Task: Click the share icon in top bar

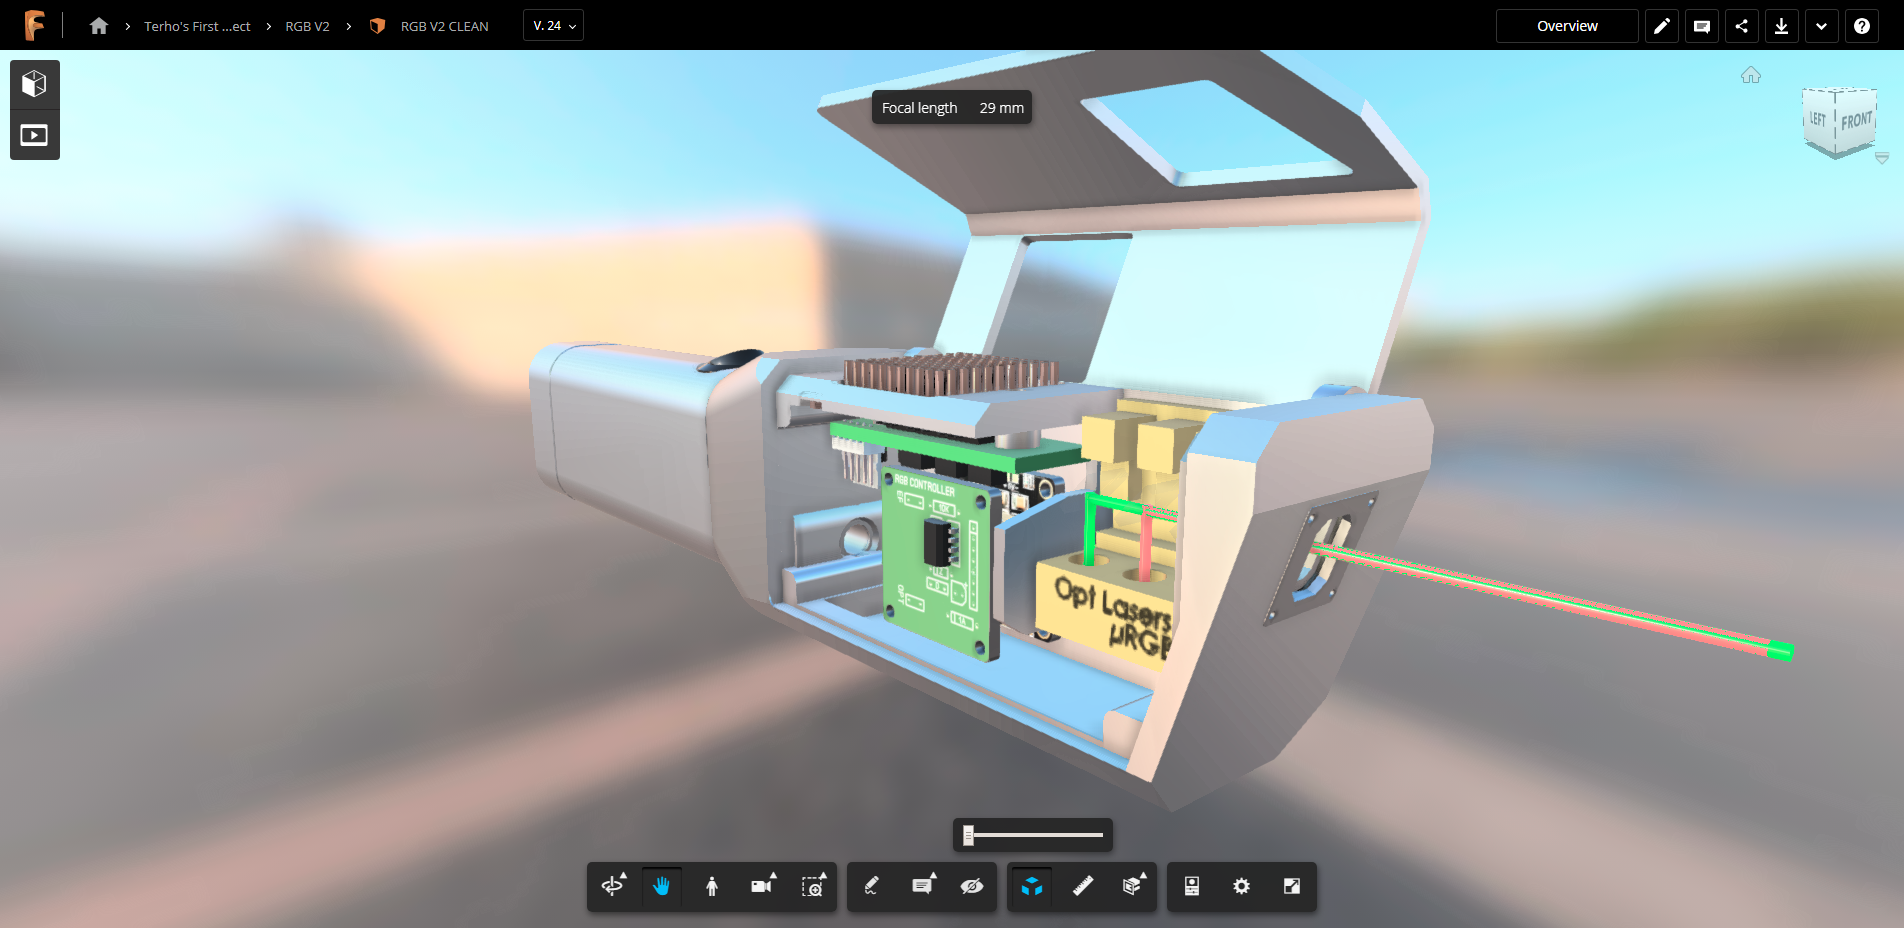Action: [x=1742, y=26]
